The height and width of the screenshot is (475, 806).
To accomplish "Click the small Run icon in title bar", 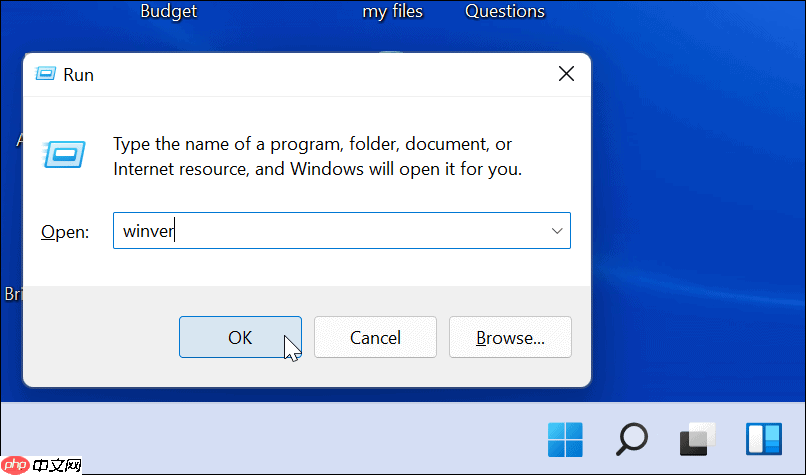I will pos(46,74).
